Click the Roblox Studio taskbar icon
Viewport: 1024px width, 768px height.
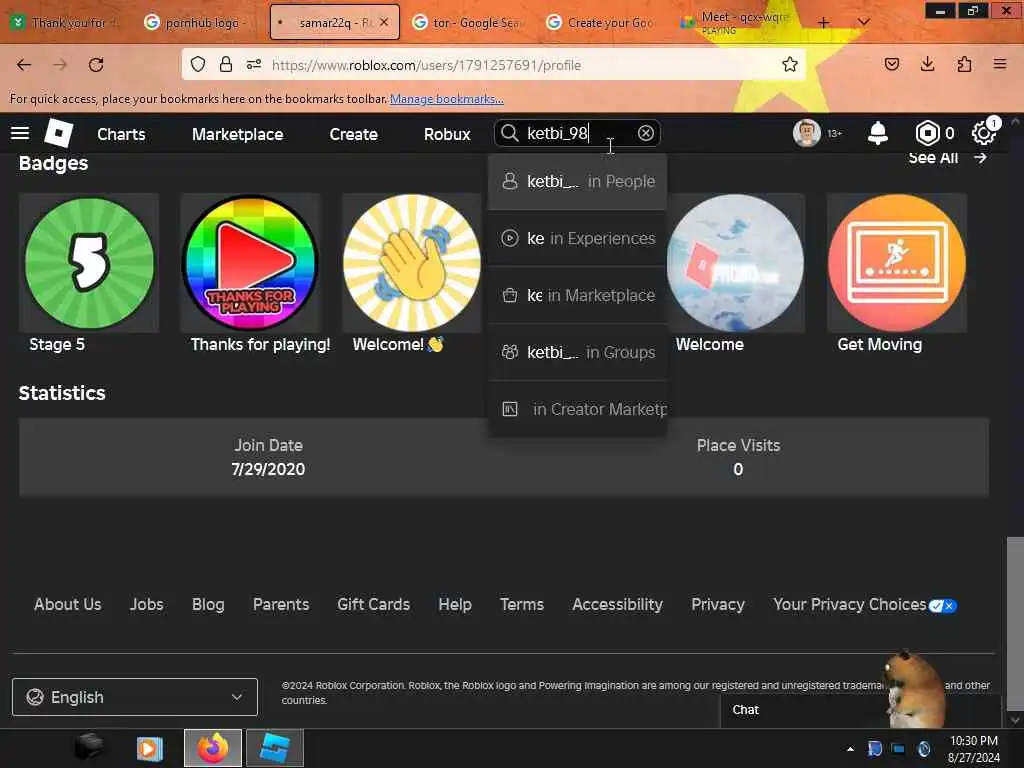(x=274, y=748)
